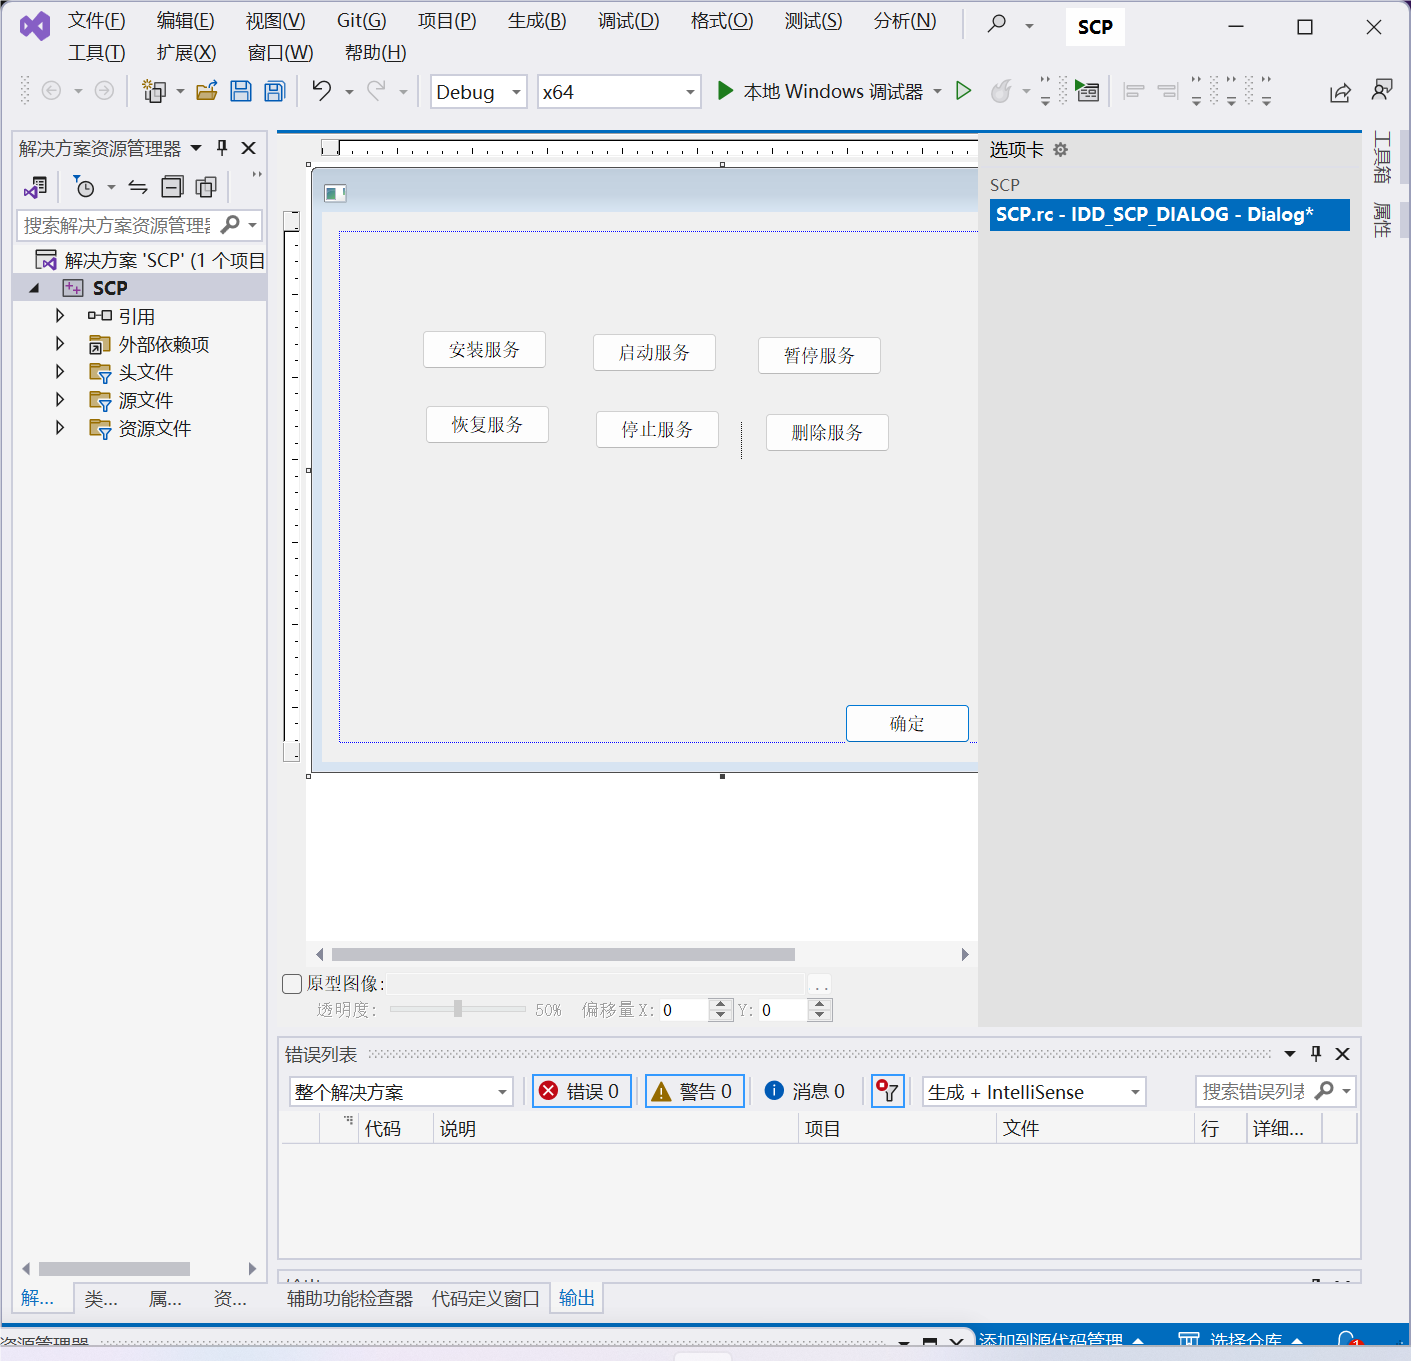
Task: Click the 暂停服务 button in dialog
Action: [819, 356]
